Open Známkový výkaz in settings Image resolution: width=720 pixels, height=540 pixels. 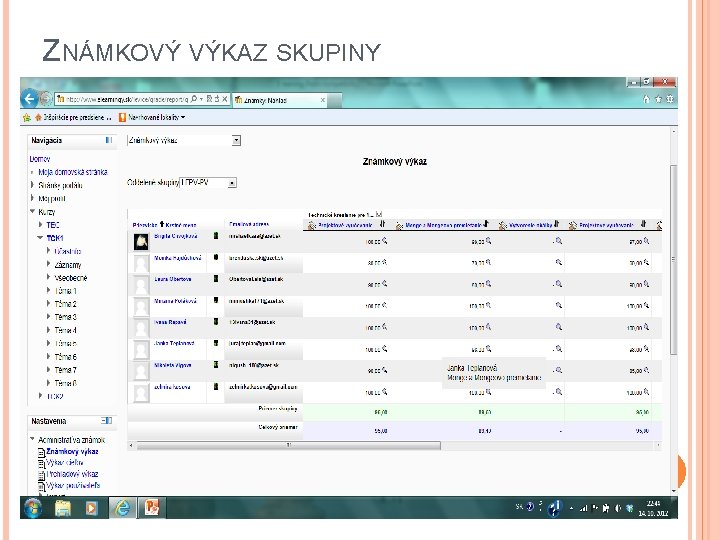coord(72,451)
